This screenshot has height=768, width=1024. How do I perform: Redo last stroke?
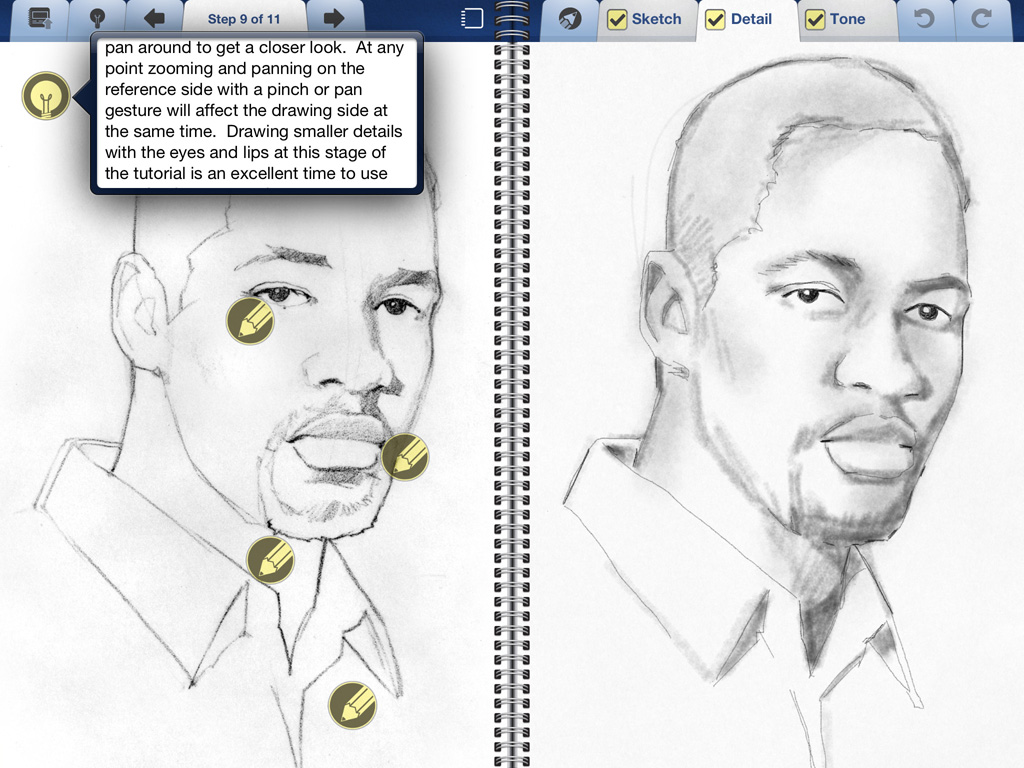(x=981, y=18)
